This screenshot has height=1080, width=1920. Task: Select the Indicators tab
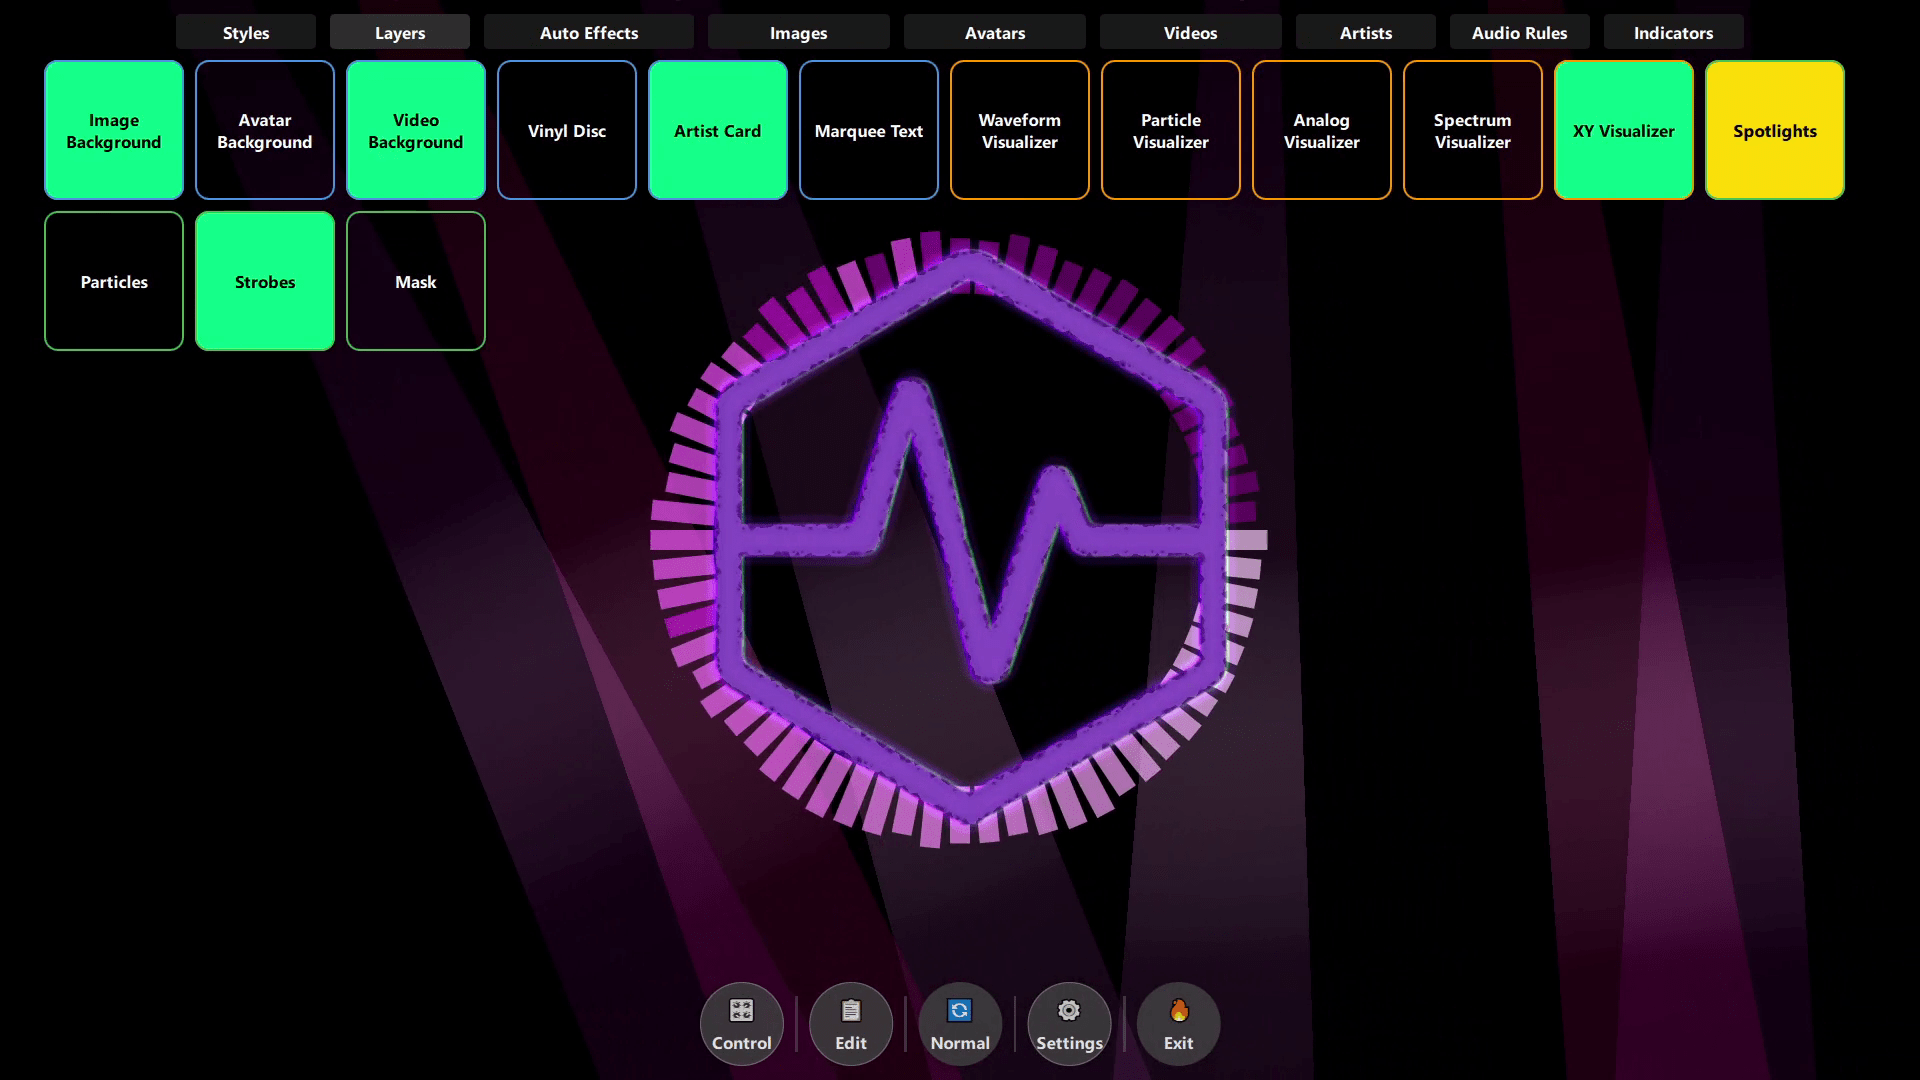(1673, 33)
